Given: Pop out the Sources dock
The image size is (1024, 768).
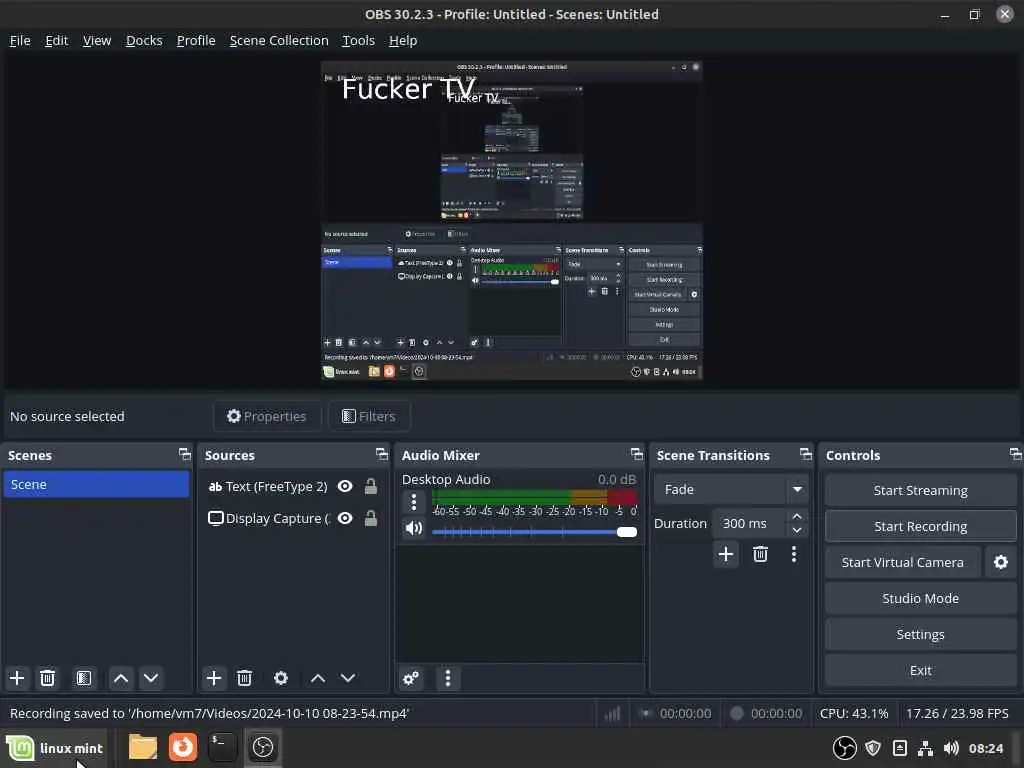Looking at the screenshot, I should pos(382,454).
